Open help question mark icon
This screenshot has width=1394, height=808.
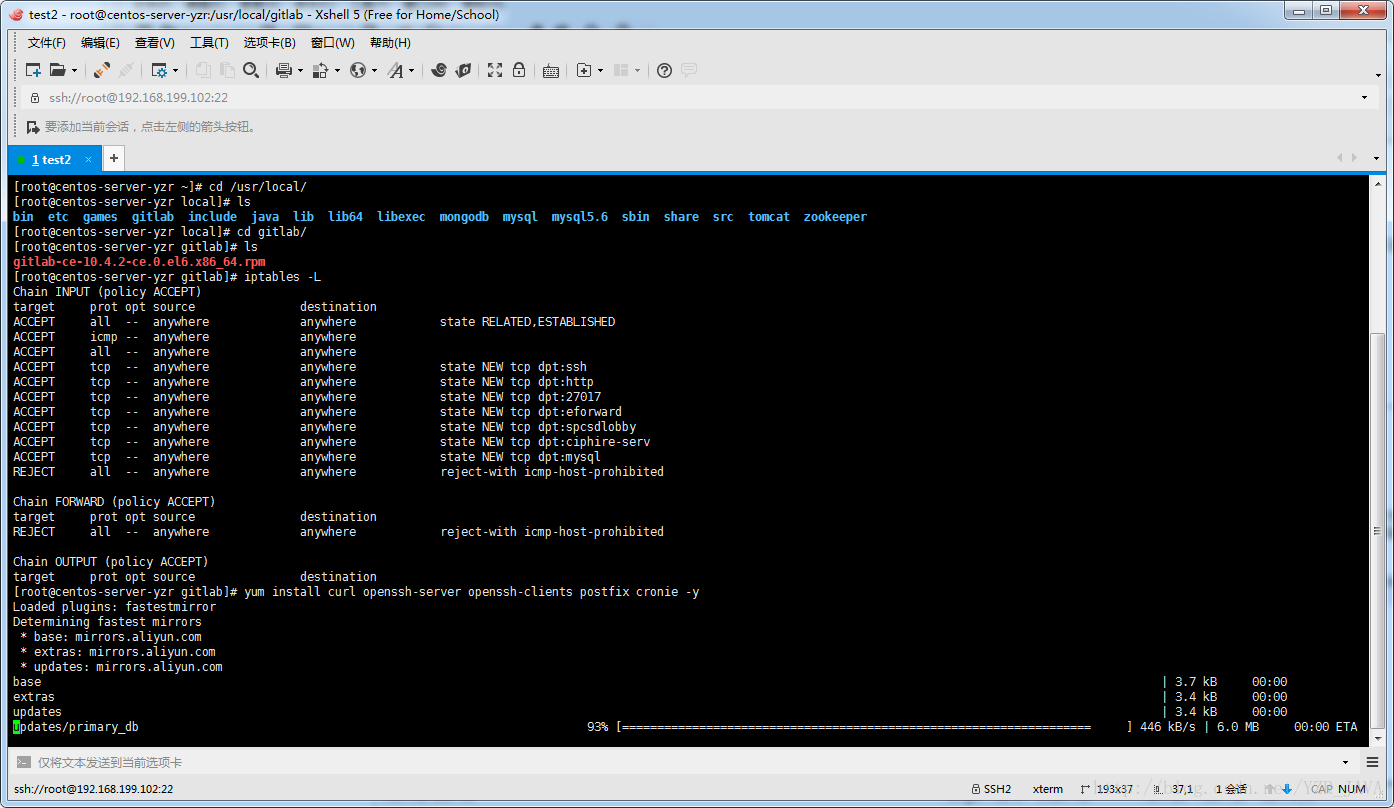[x=664, y=70]
